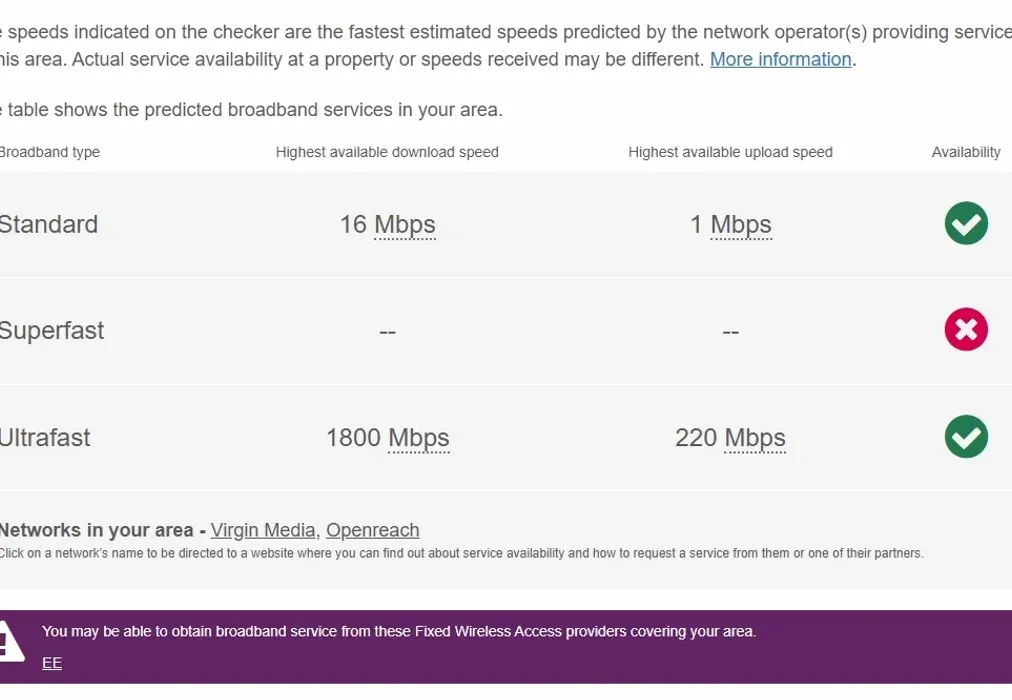1012x700 pixels.
Task: Click the "Highest available upload speed" header
Action: click(x=730, y=151)
